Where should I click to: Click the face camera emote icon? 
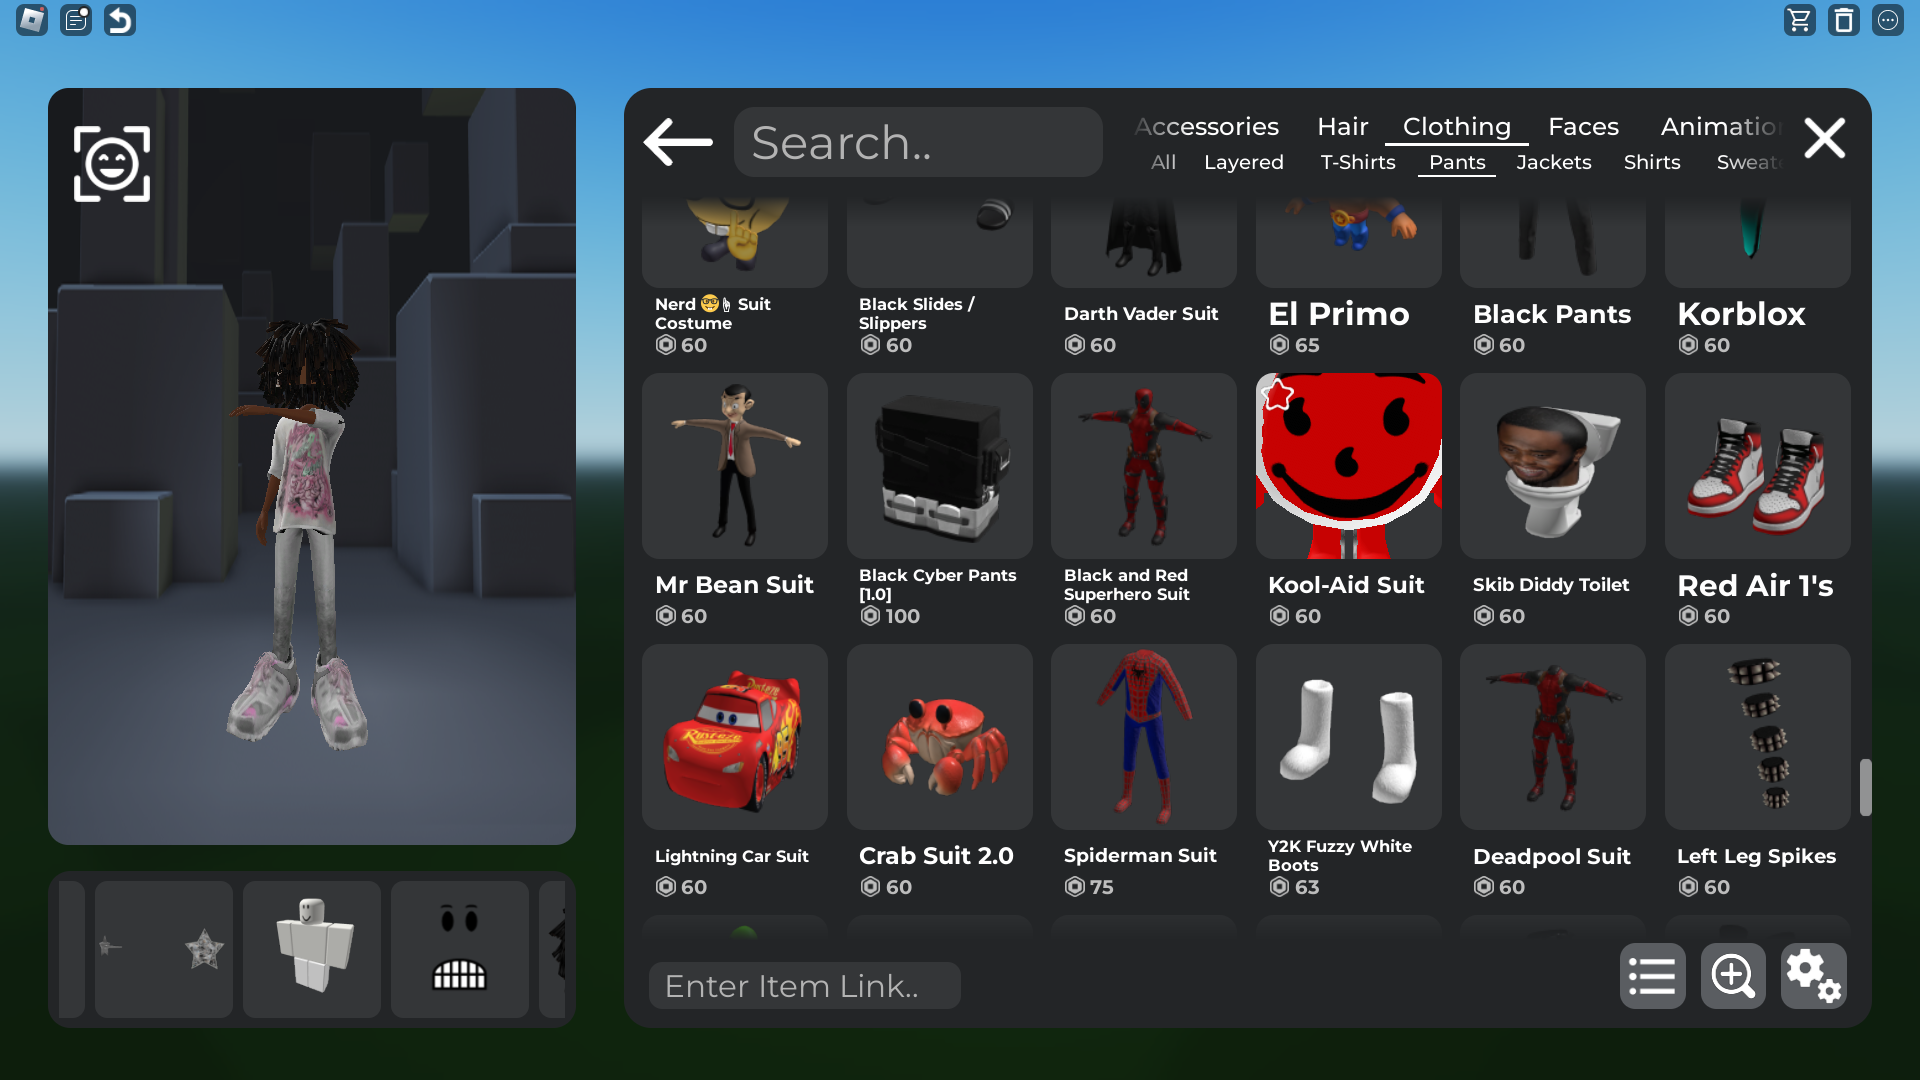pyautogui.click(x=112, y=164)
